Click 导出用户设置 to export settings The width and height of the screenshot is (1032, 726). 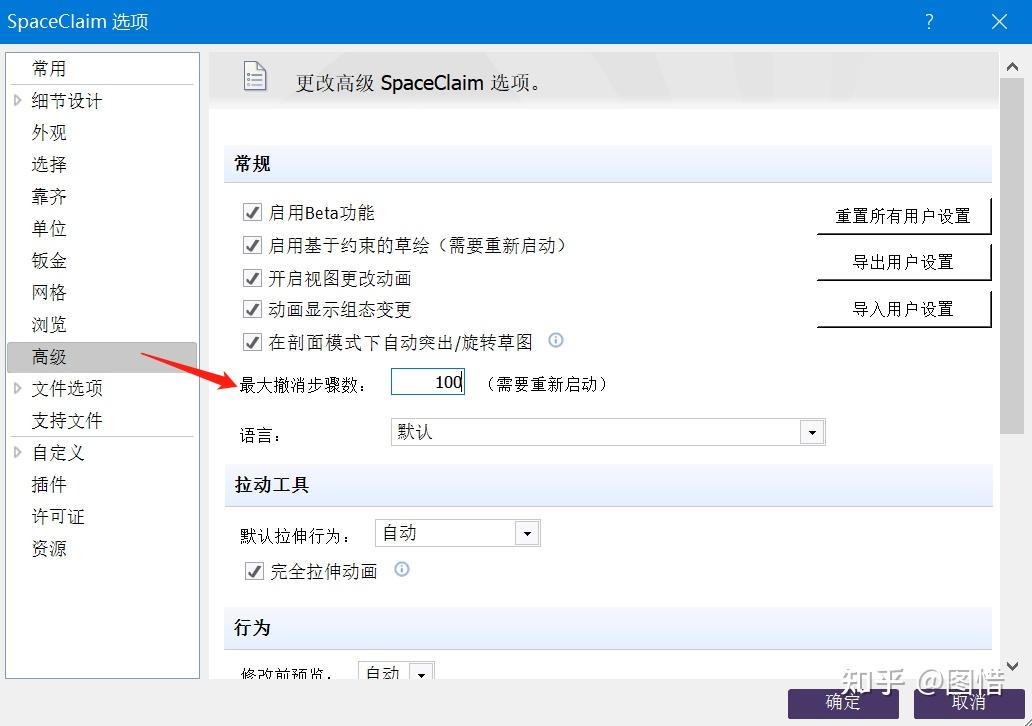click(903, 261)
